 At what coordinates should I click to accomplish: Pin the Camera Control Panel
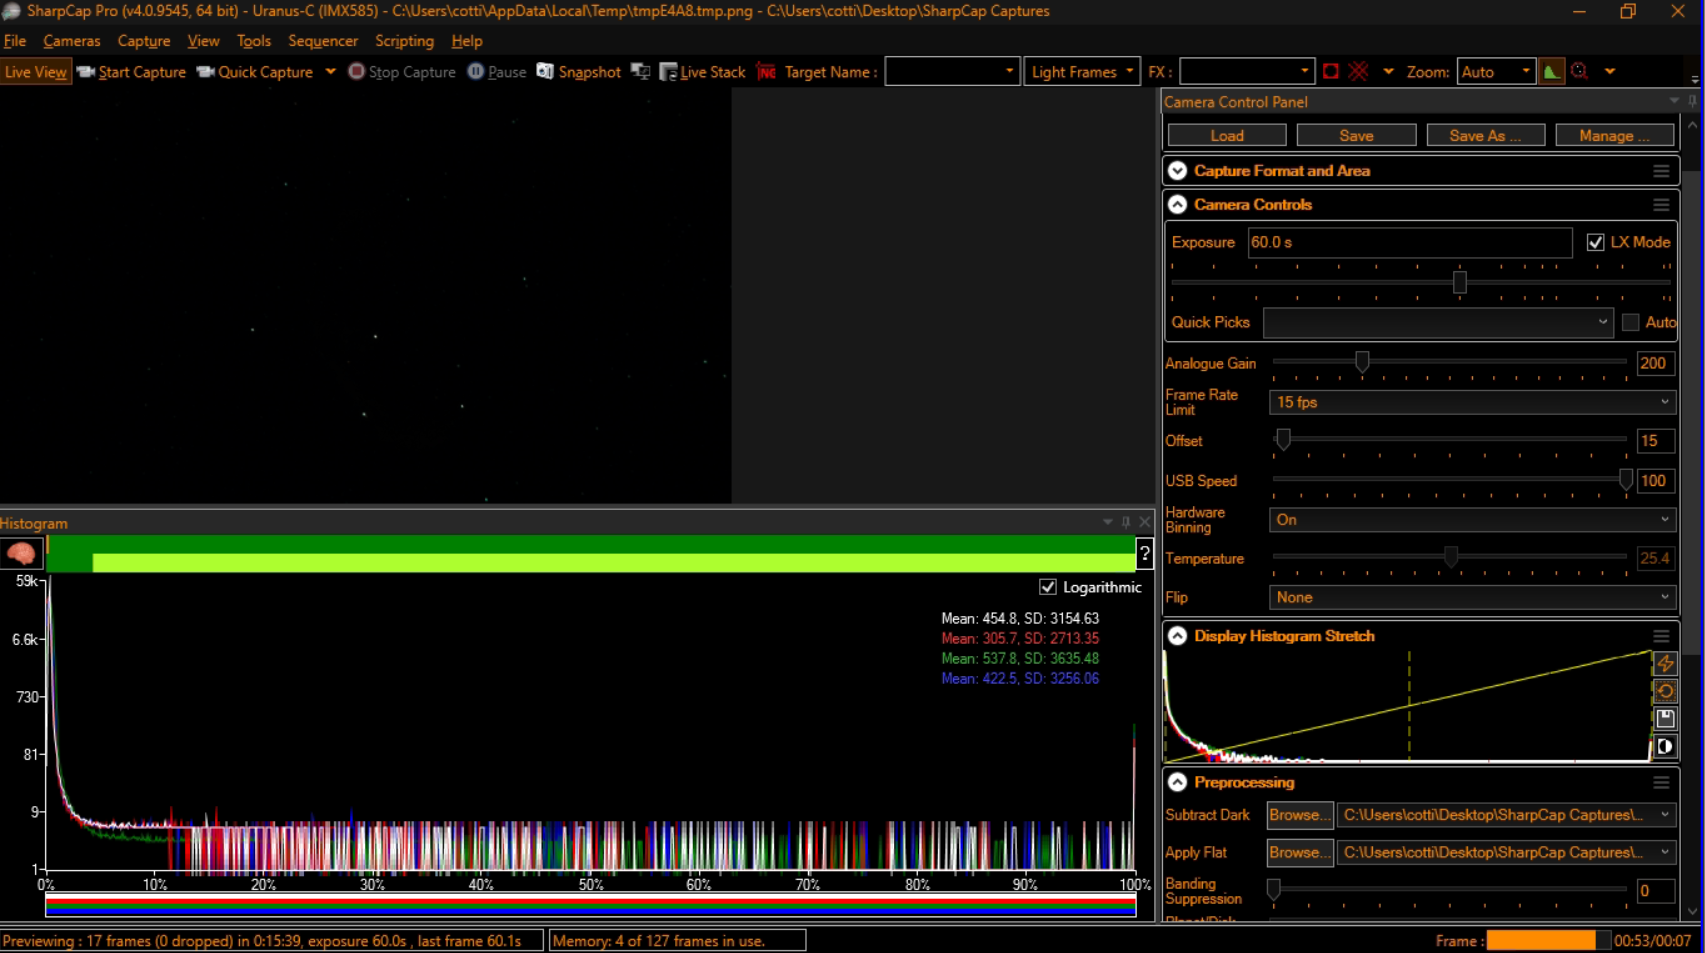[1692, 102]
